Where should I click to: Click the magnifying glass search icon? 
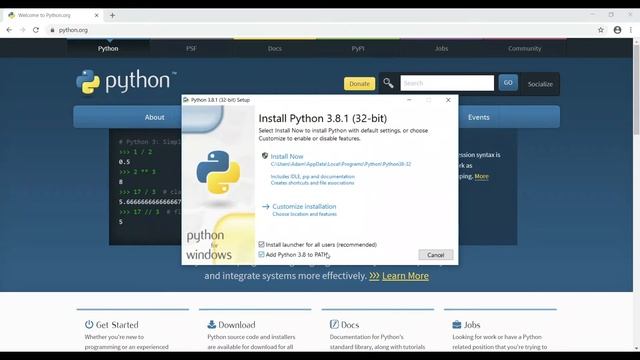tap(388, 83)
